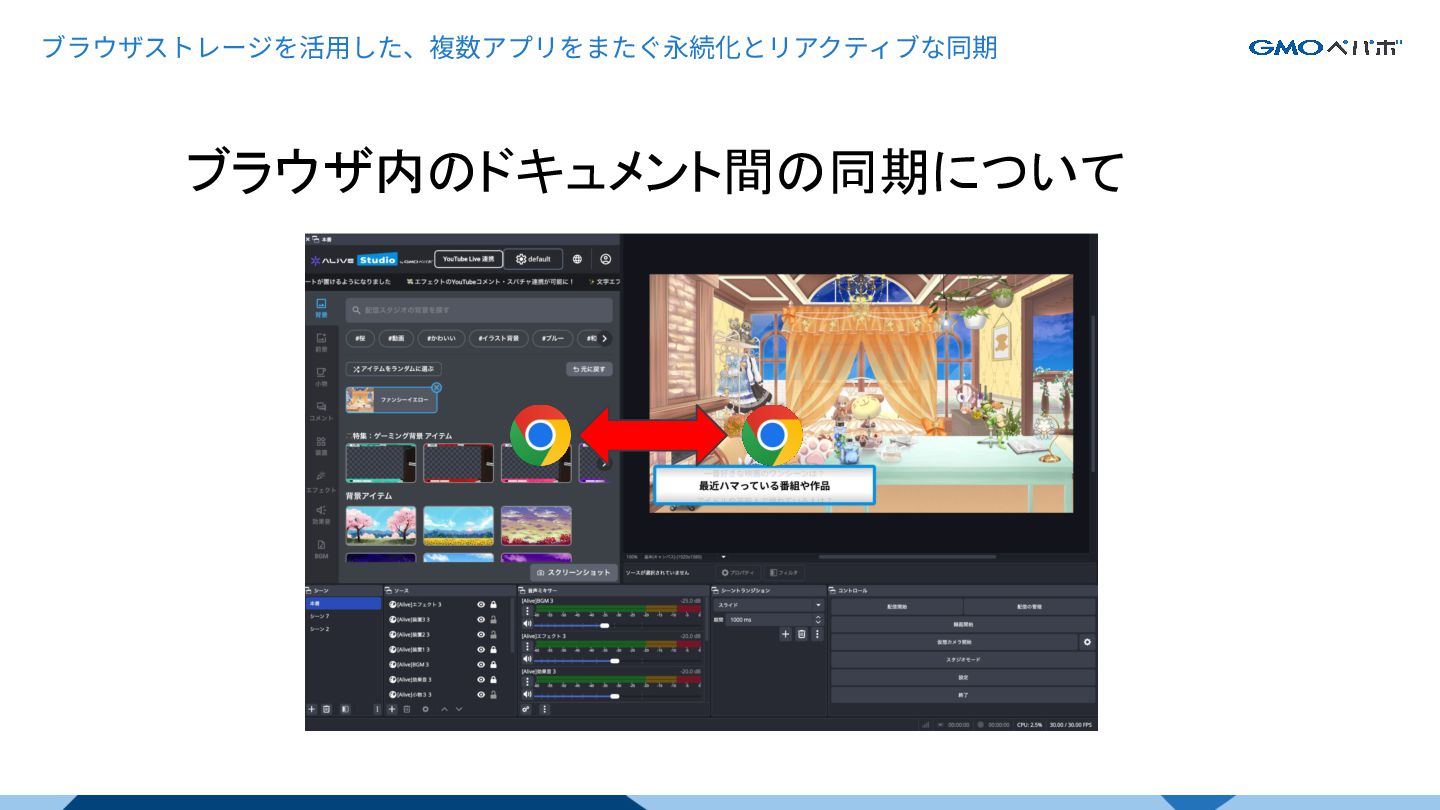Open audio mixer menu dots in mixer toolbar

544,709
